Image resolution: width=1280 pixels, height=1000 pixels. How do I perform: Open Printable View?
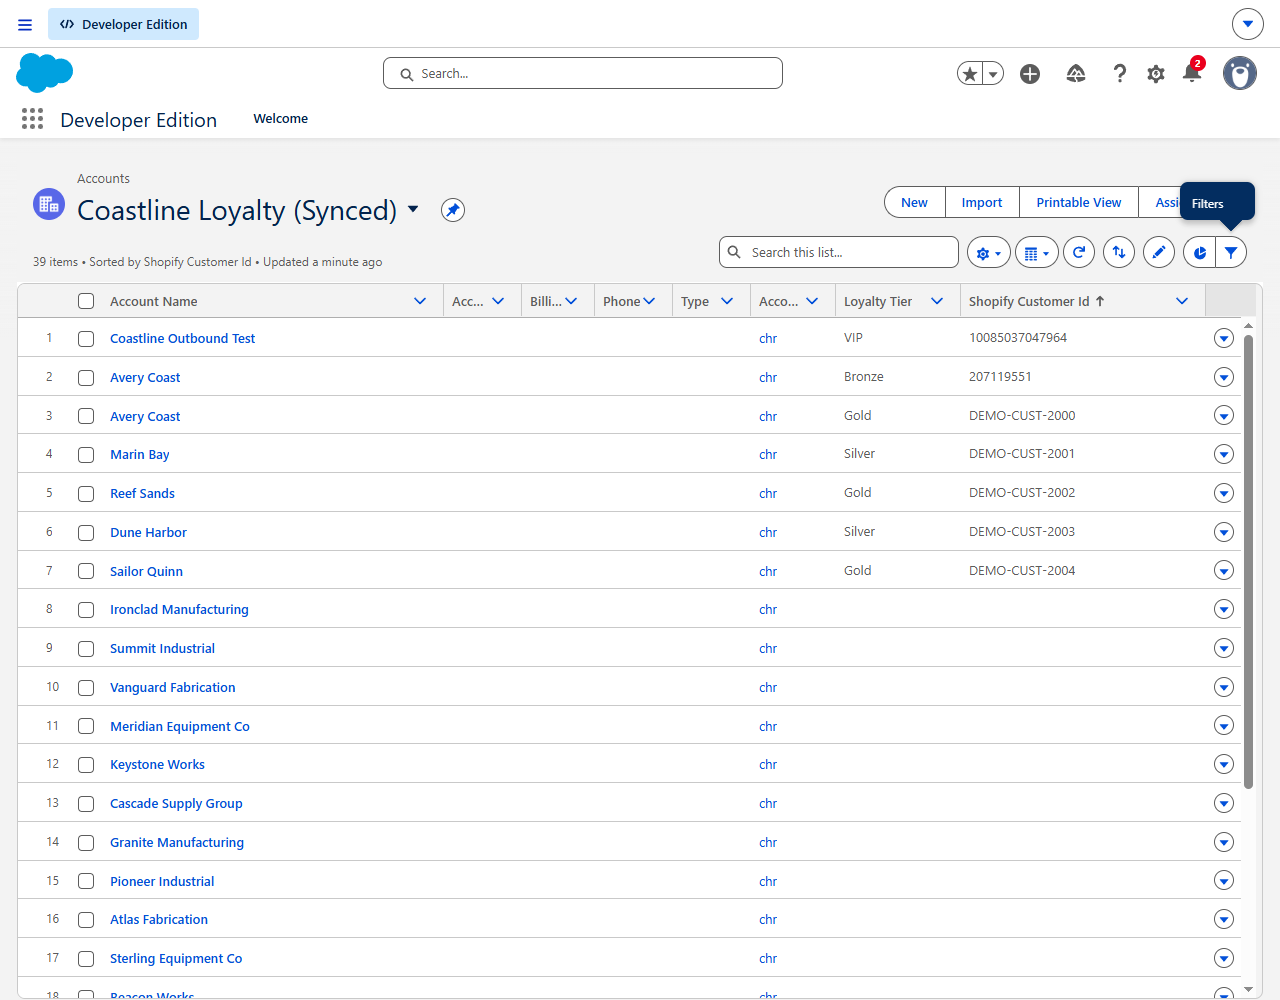(1079, 202)
